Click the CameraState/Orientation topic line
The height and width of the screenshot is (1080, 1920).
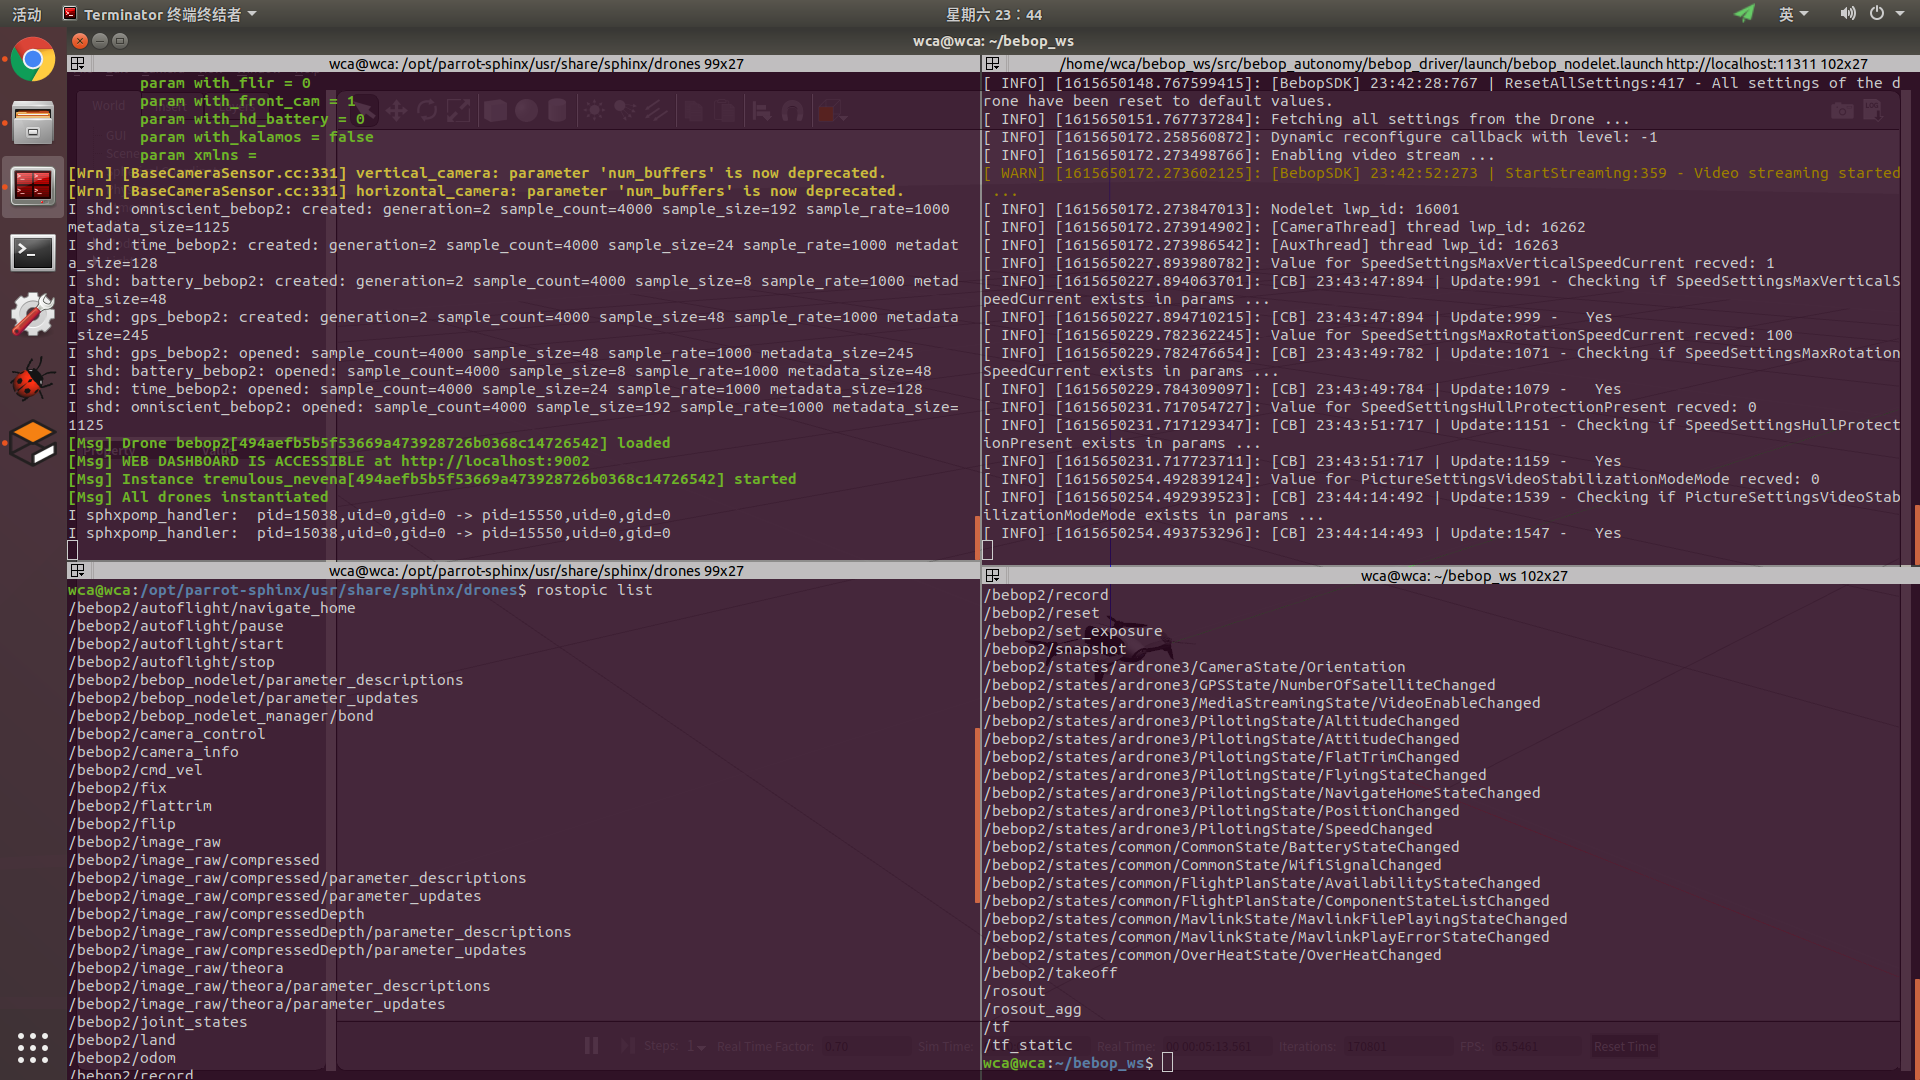pos(1195,667)
